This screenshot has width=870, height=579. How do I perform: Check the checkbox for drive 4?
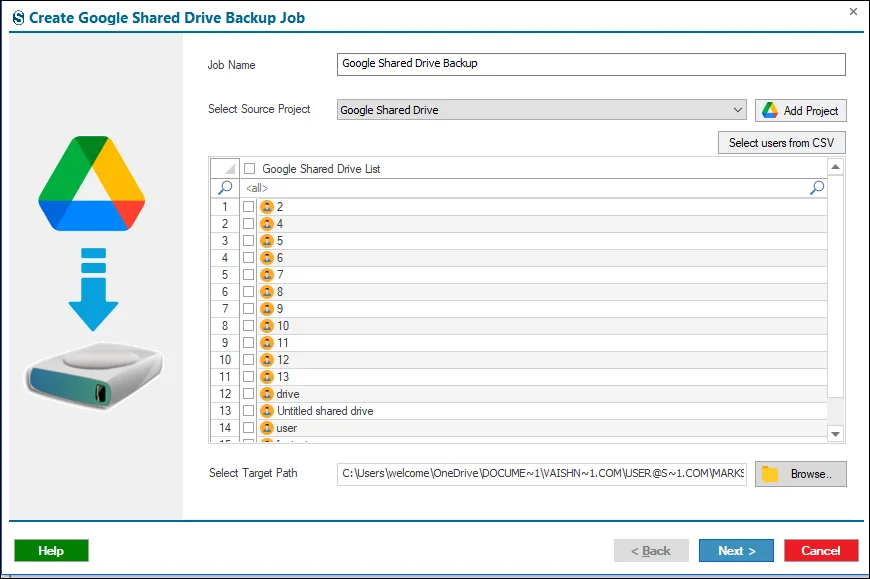tap(249, 224)
